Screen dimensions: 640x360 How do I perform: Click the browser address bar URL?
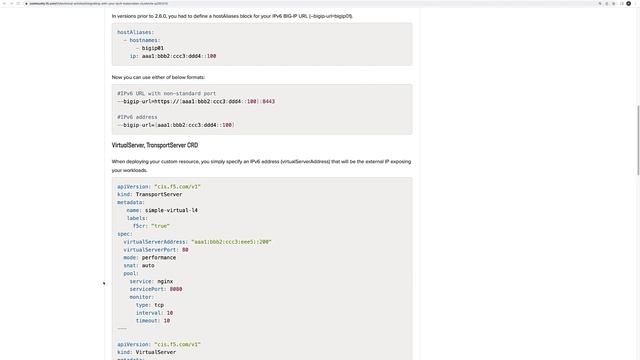[x=98, y=4]
